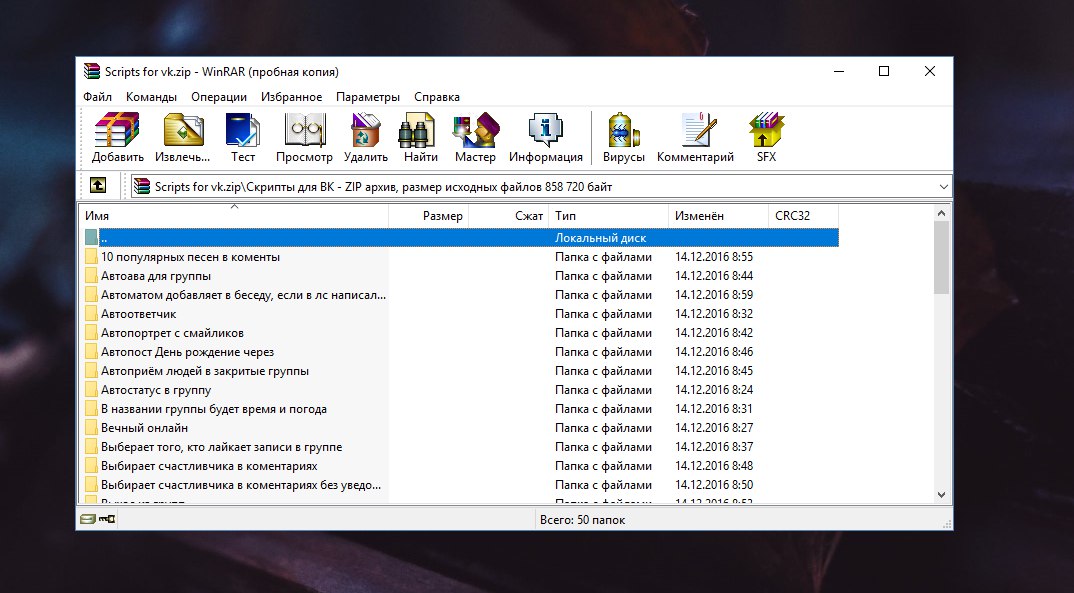This screenshot has width=1074, height=593.
Task: Sort by the Имя column header
Action: pos(234,216)
